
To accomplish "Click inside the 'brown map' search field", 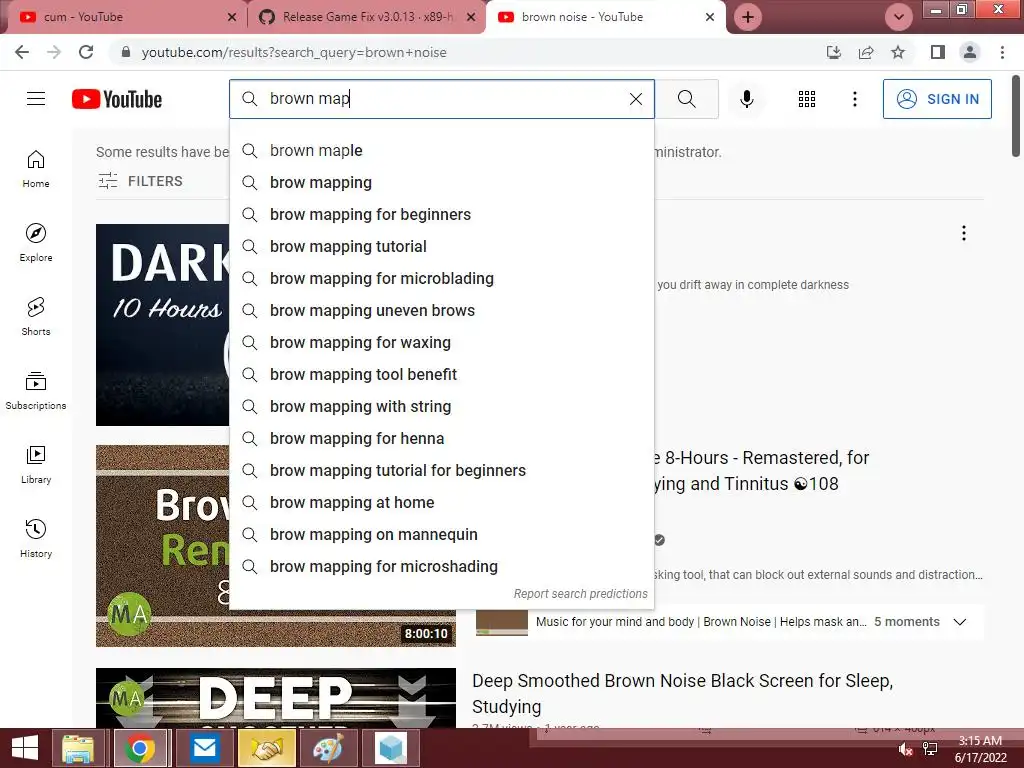I will tap(444, 99).
